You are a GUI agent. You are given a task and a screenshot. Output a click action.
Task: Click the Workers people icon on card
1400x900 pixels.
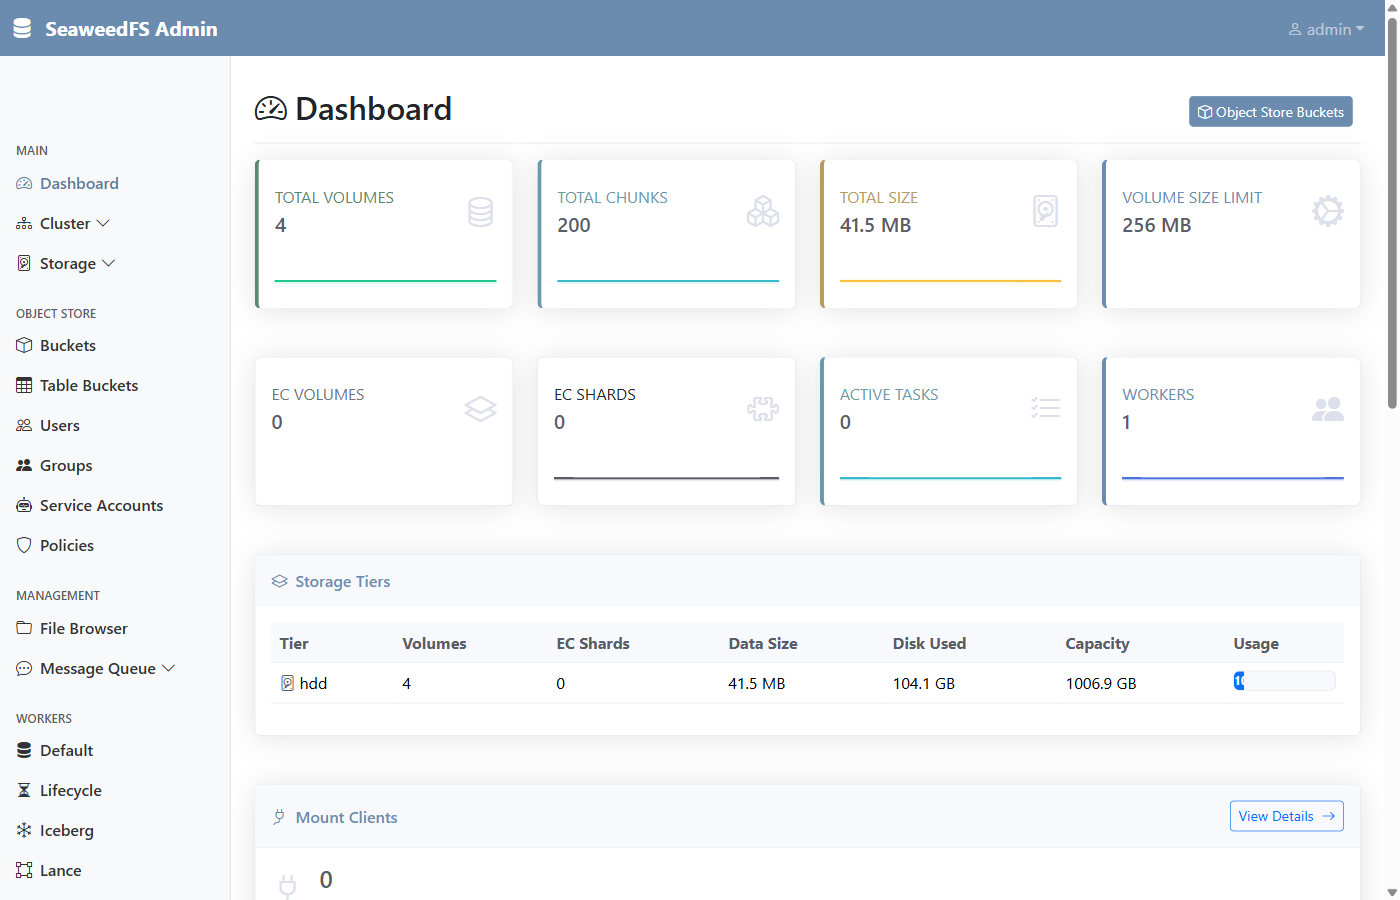(x=1328, y=409)
